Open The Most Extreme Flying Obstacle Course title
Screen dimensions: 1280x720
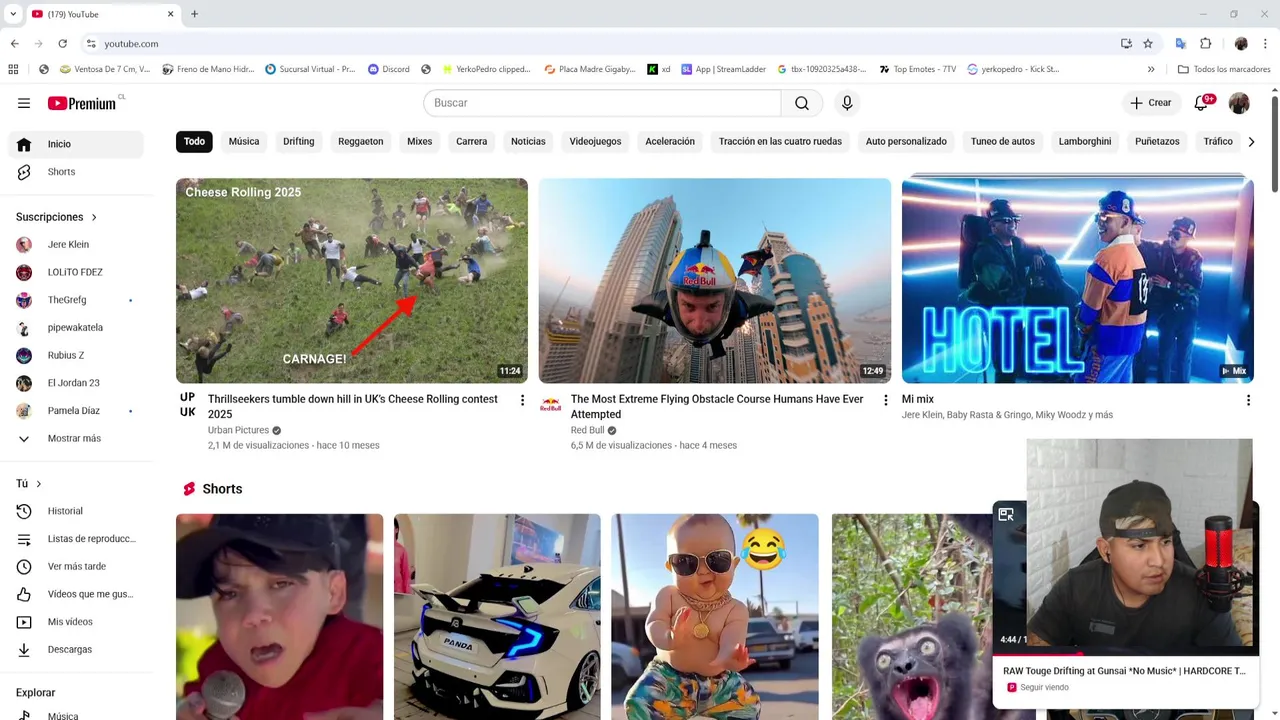point(717,406)
